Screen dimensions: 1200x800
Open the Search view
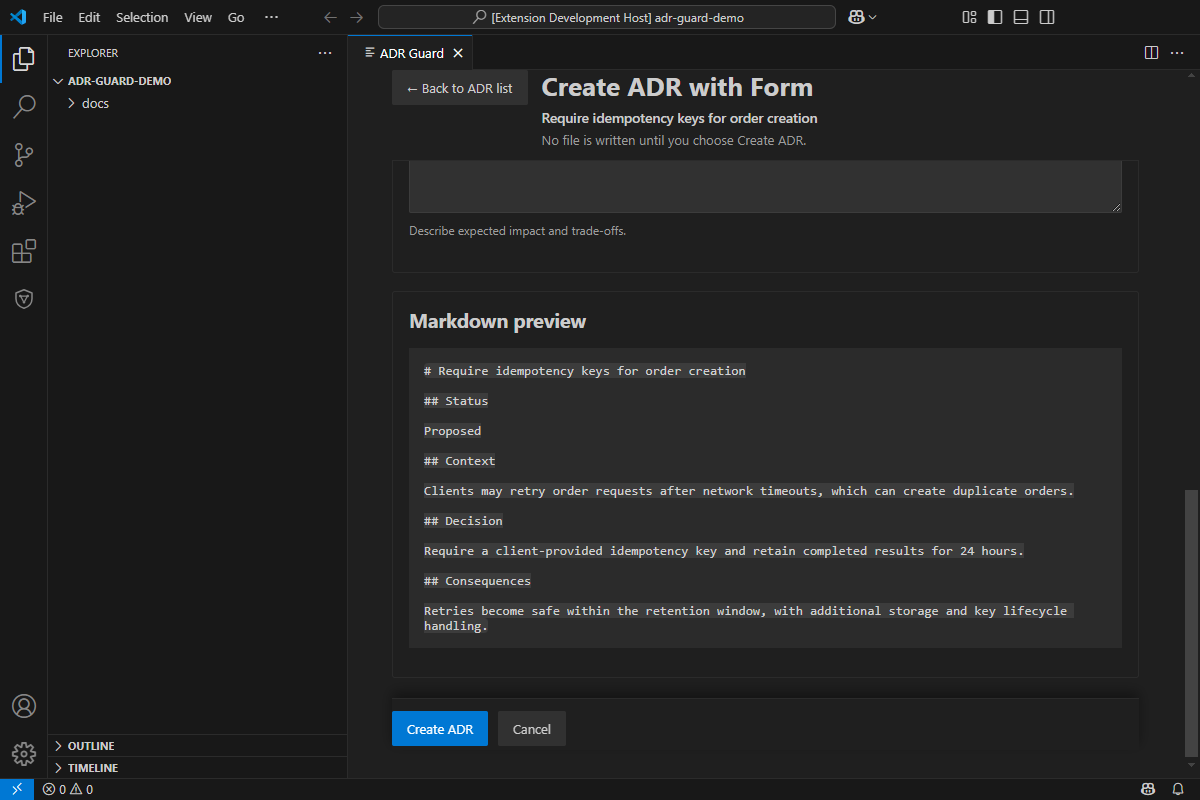tap(24, 106)
